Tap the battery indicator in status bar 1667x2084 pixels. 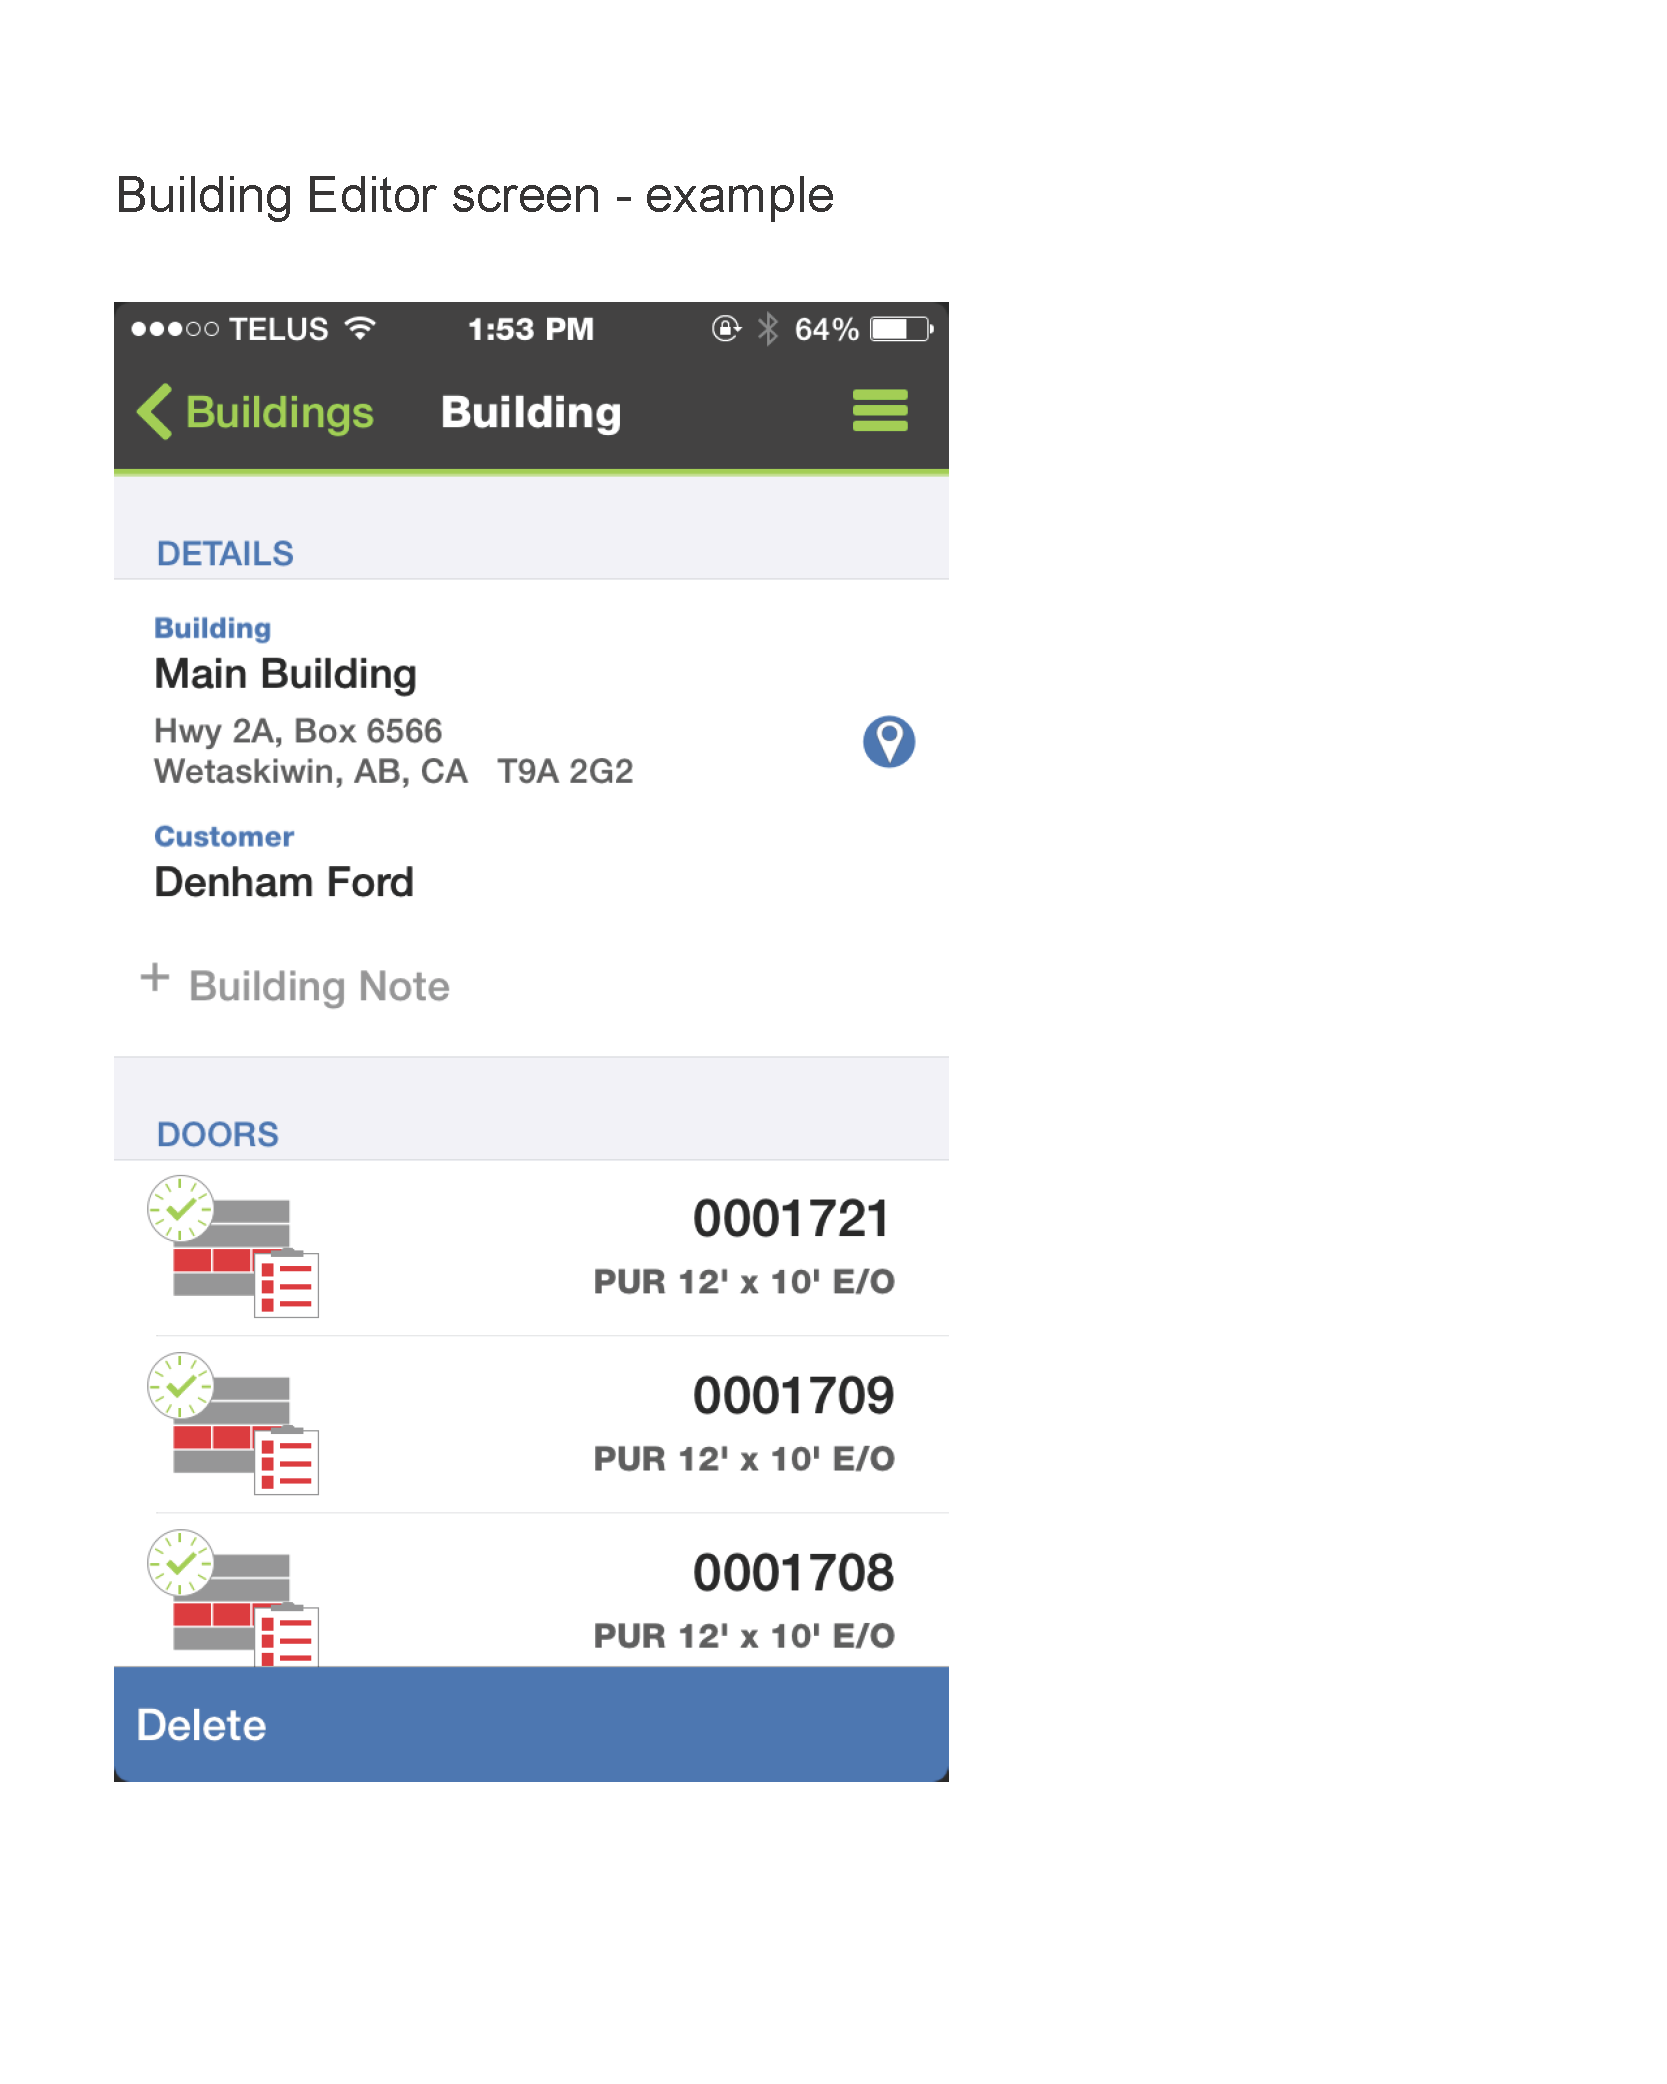click(x=901, y=329)
